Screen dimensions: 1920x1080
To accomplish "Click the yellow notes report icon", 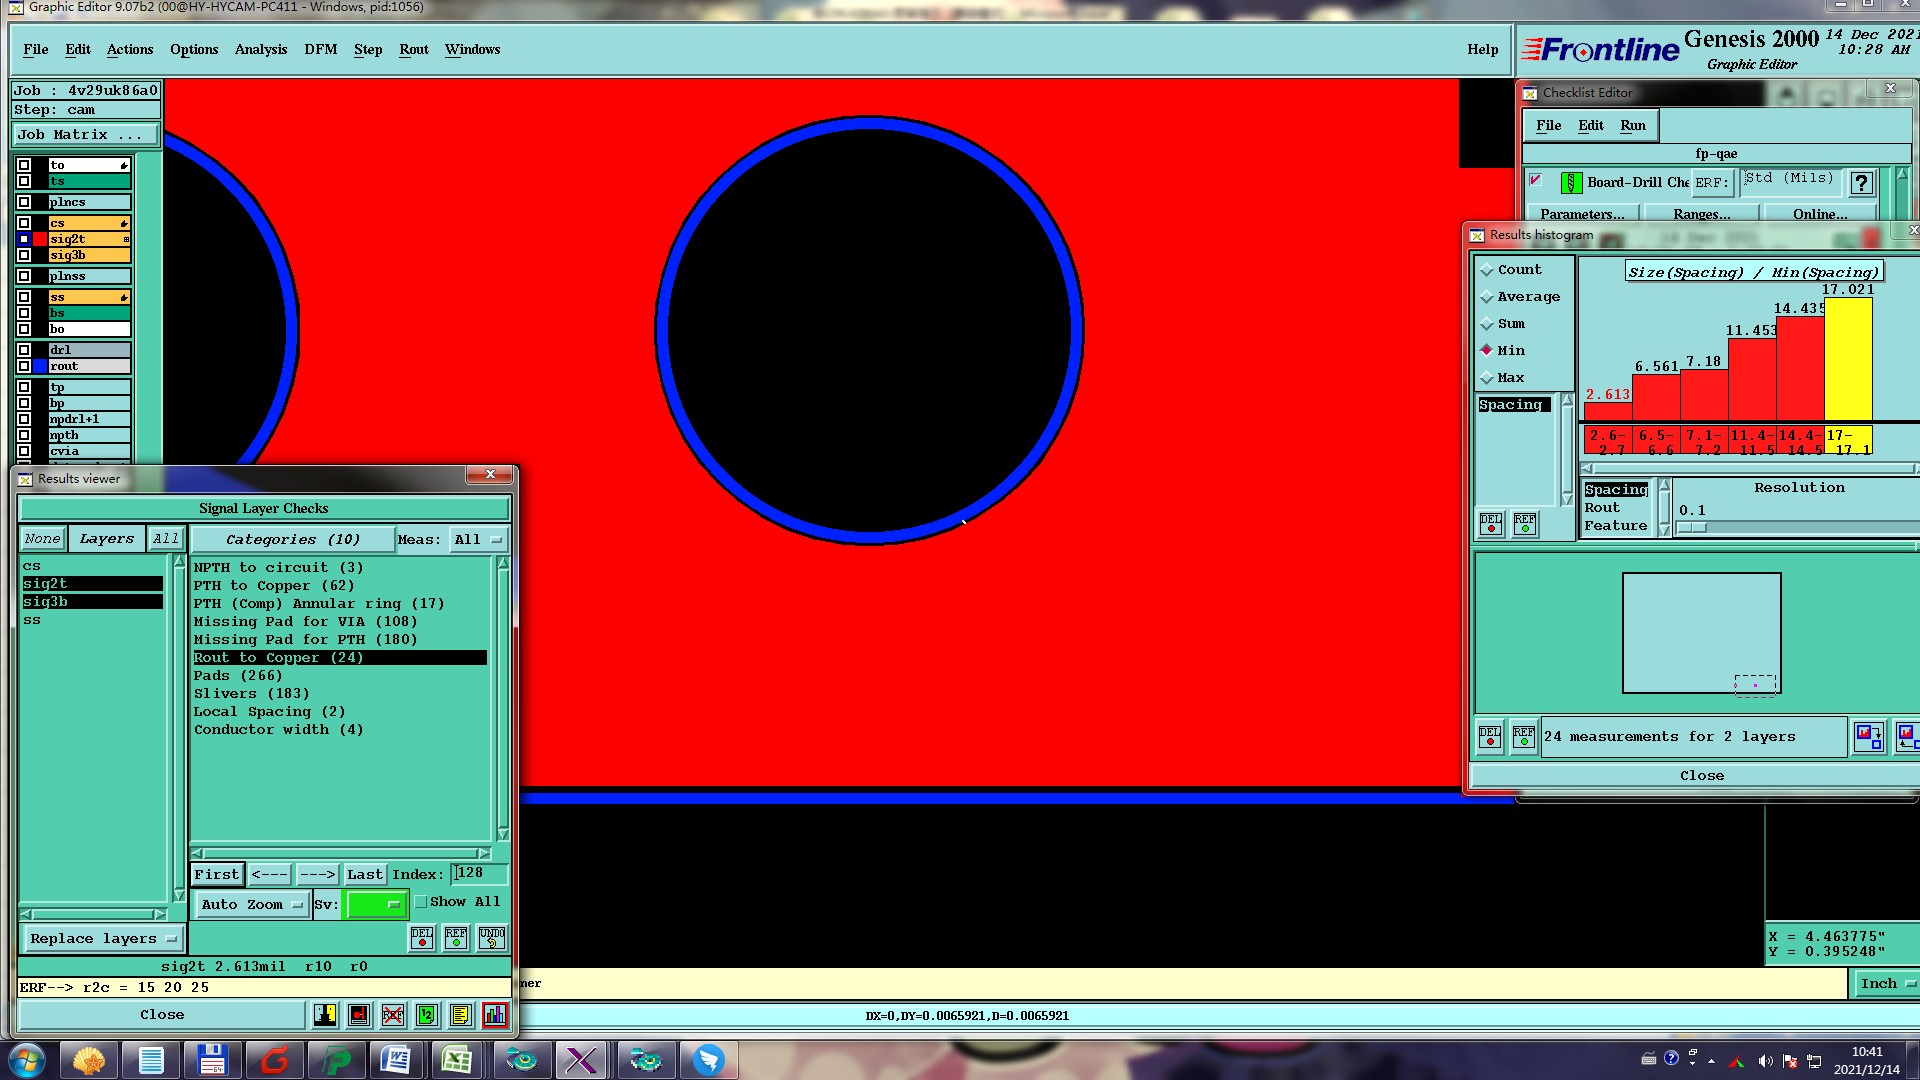I will tap(460, 1015).
